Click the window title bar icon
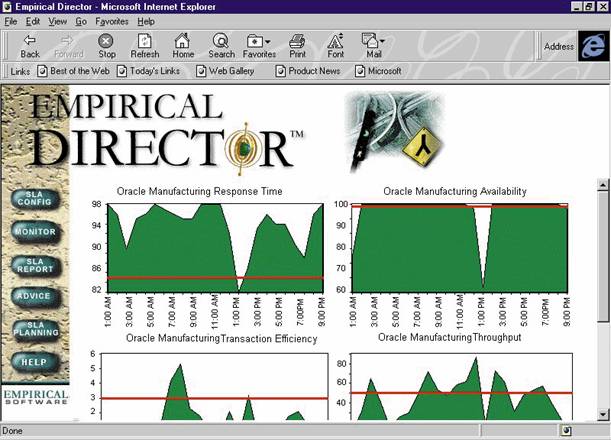Screen dimensions: 611x440 [7, 7]
